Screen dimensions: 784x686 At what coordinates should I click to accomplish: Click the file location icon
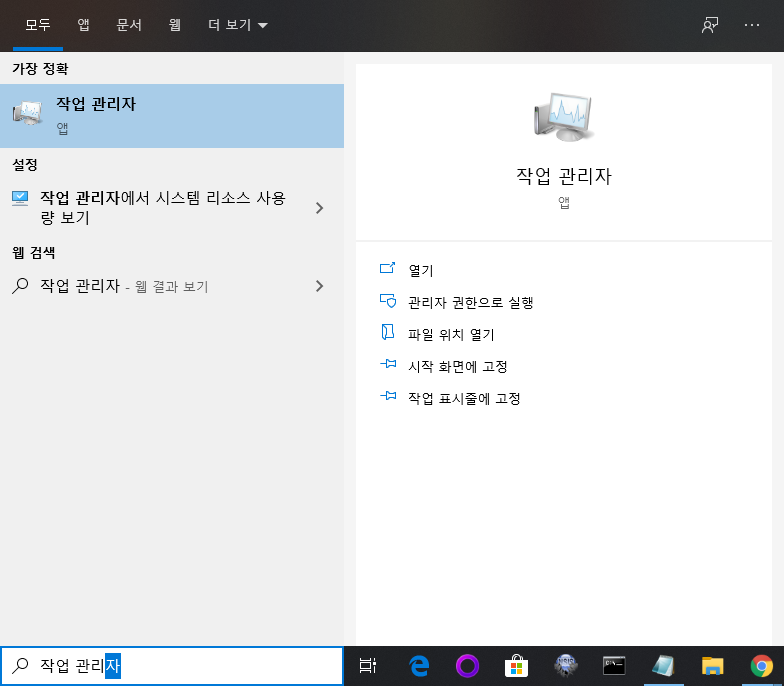[388, 332]
